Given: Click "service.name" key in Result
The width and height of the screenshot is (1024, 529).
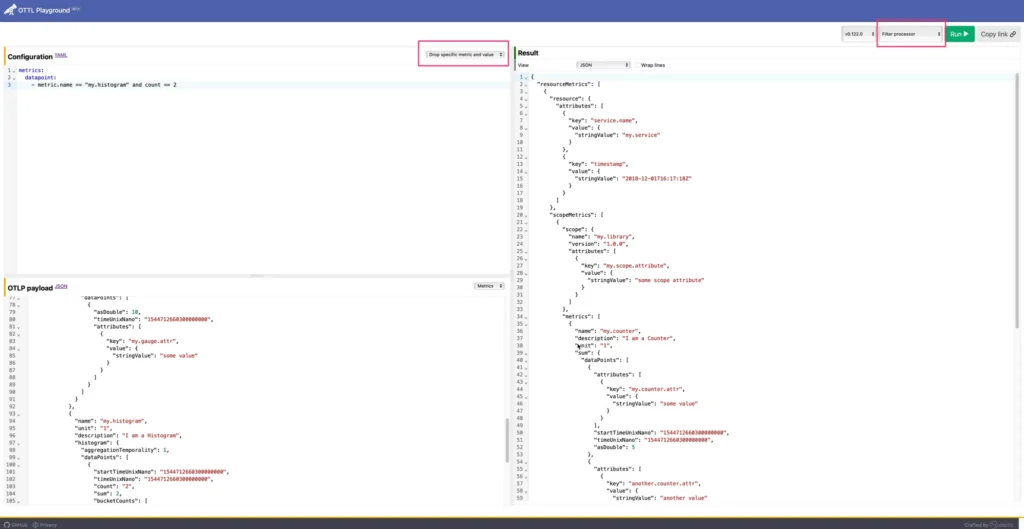Looking at the screenshot, I should [x=612, y=121].
